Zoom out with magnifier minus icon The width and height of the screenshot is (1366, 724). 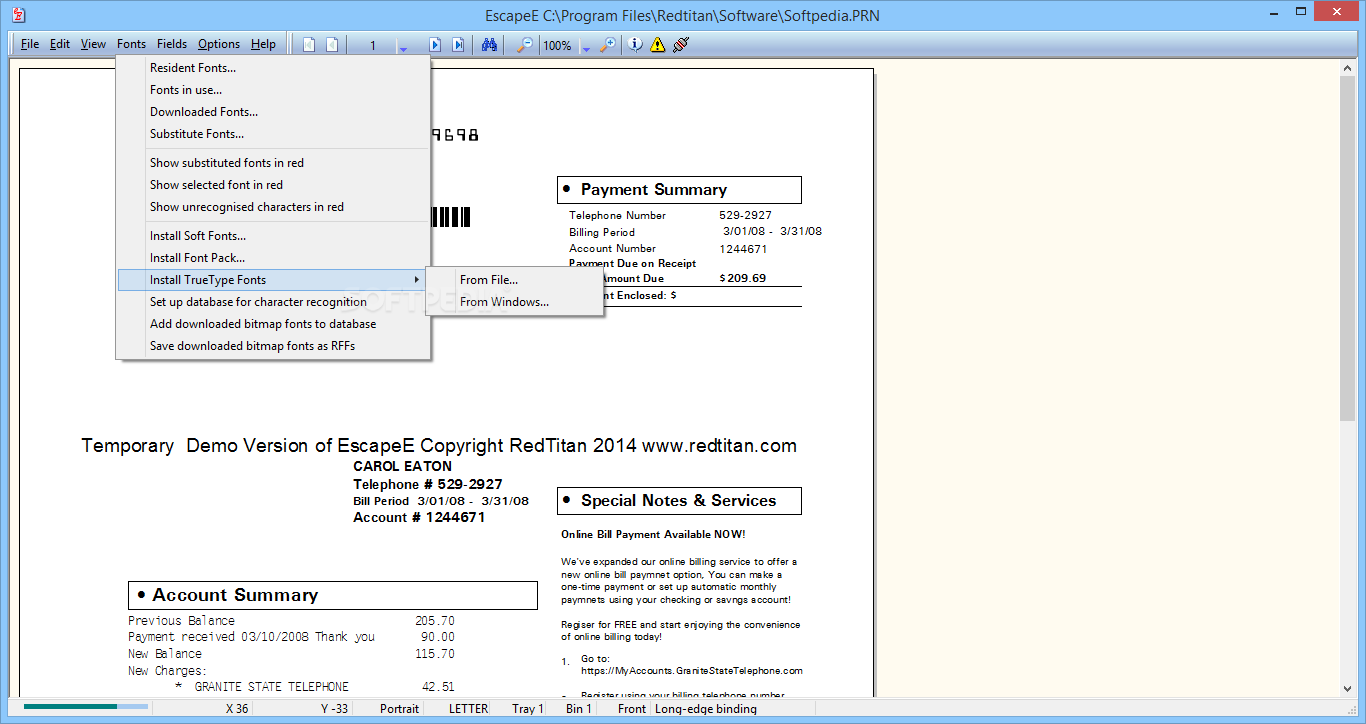[x=524, y=44]
